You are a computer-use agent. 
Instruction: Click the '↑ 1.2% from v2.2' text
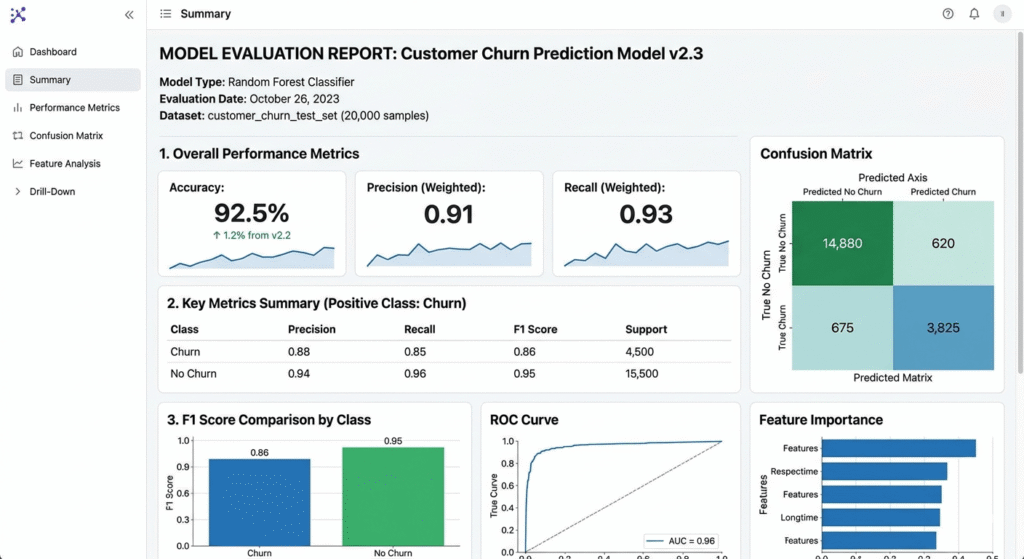click(x=252, y=235)
